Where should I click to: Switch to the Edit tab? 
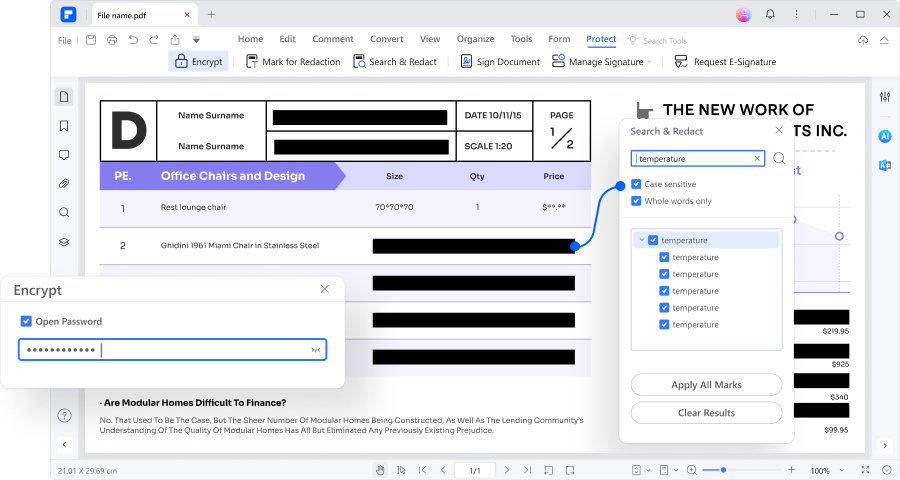tap(288, 39)
